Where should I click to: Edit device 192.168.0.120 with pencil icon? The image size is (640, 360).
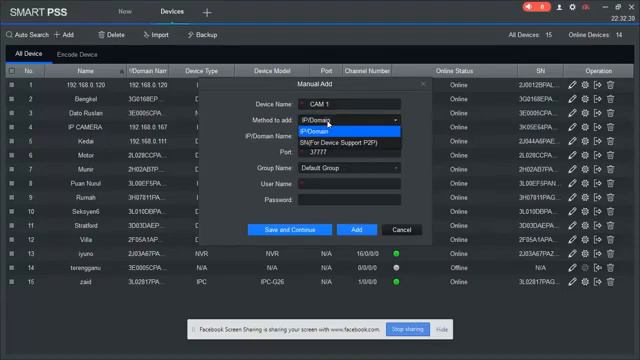click(572, 85)
